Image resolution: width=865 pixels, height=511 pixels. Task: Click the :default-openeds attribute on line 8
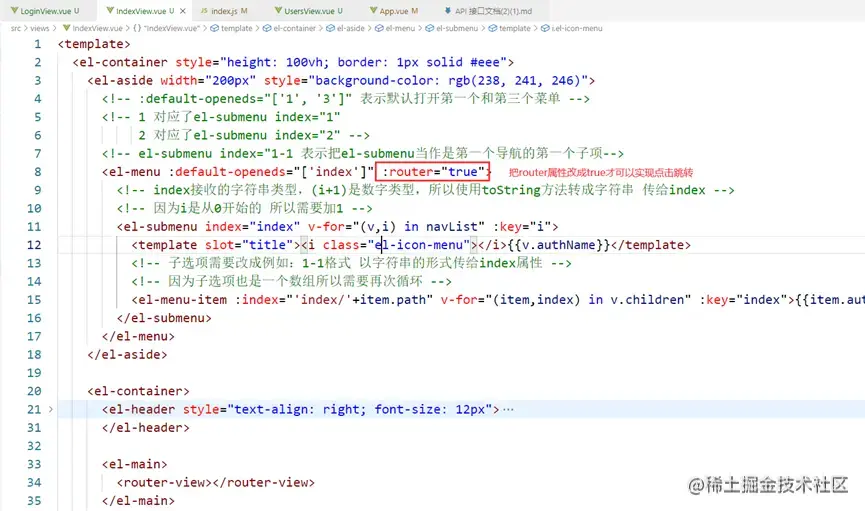[x=230, y=172]
